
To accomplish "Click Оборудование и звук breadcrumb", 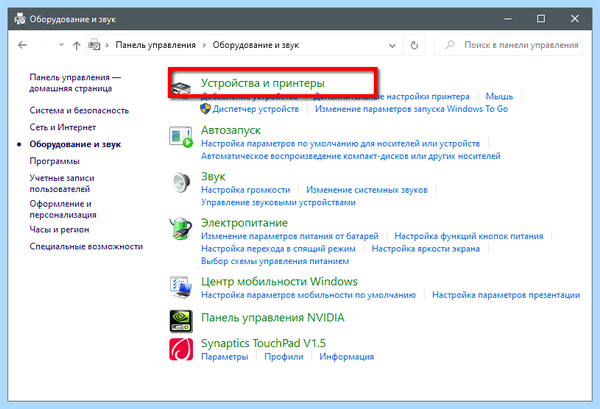I will 256,45.
